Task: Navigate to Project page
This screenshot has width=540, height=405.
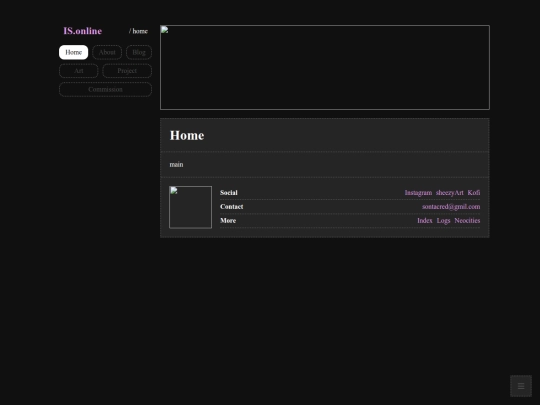Action: click(x=127, y=71)
